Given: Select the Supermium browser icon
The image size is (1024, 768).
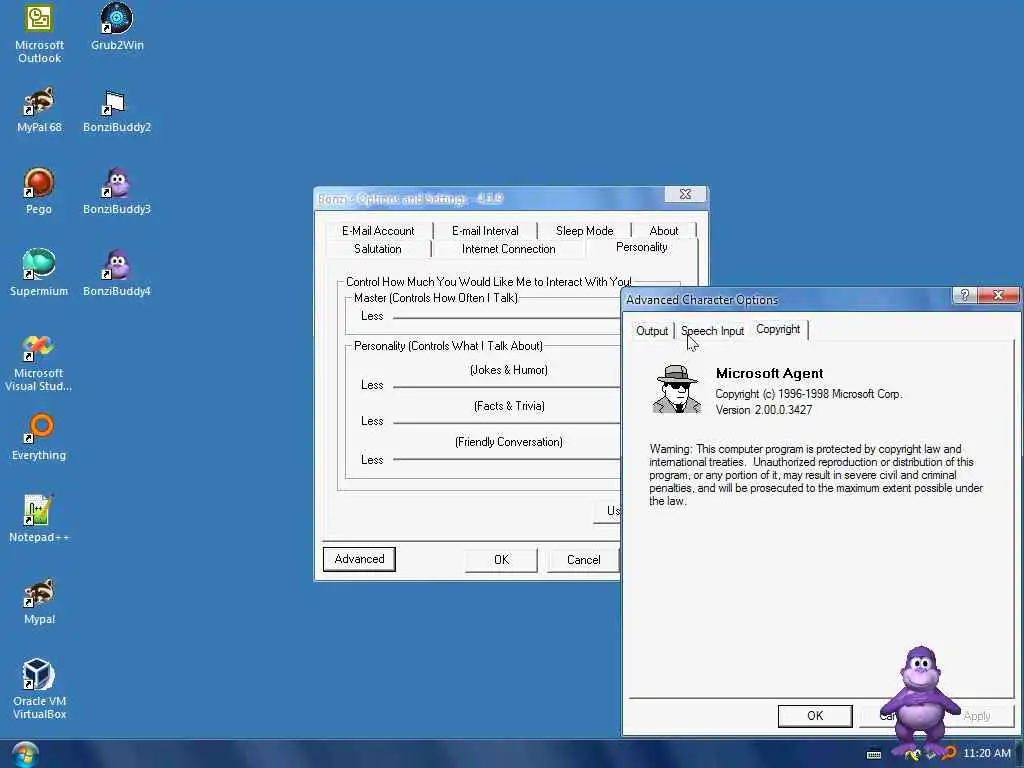Looking at the screenshot, I should pos(39,273).
